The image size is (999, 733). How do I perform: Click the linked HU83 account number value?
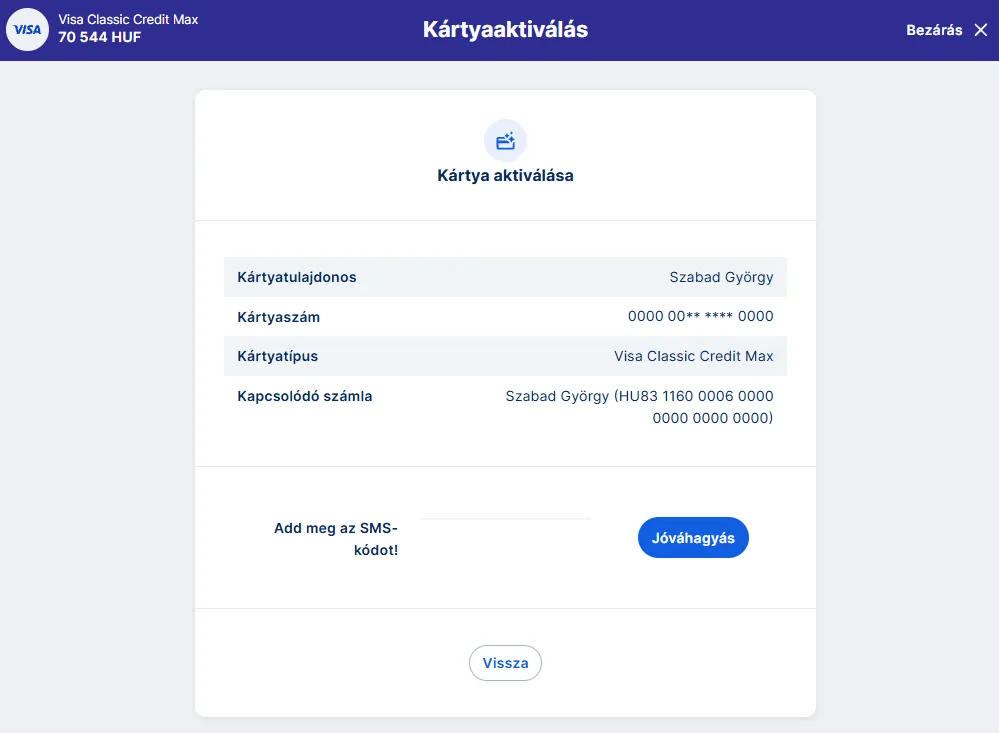640,407
